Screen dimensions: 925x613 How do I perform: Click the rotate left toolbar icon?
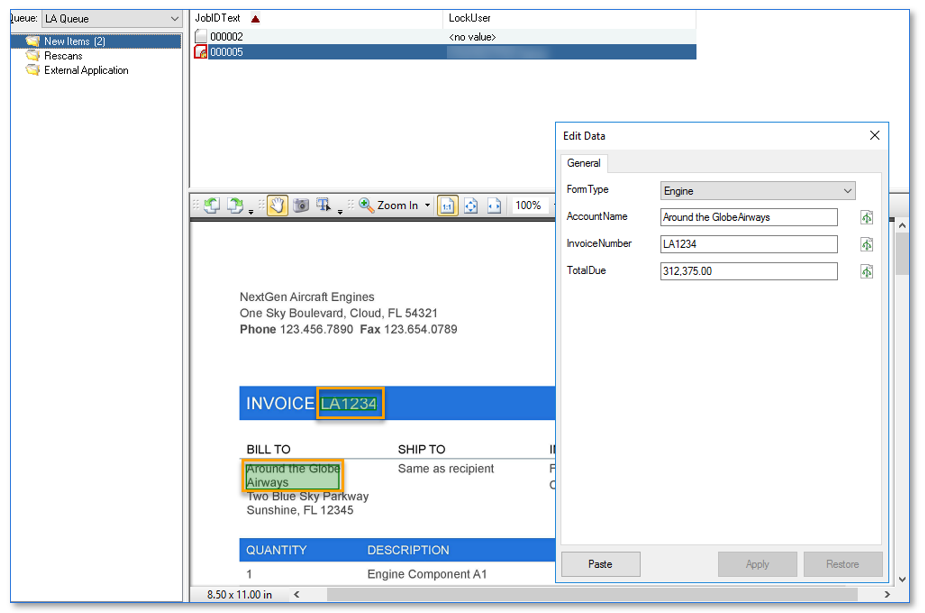pyautogui.click(x=212, y=205)
